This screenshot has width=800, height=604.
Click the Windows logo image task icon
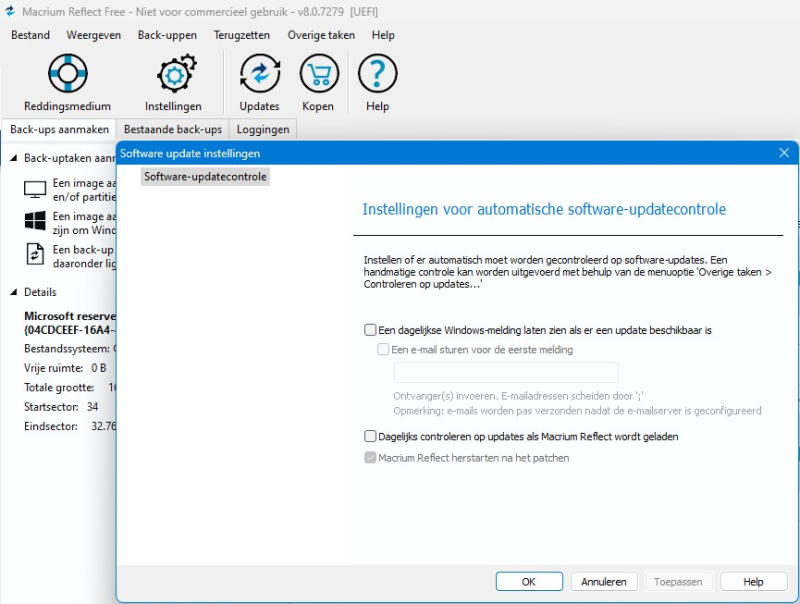(35, 221)
